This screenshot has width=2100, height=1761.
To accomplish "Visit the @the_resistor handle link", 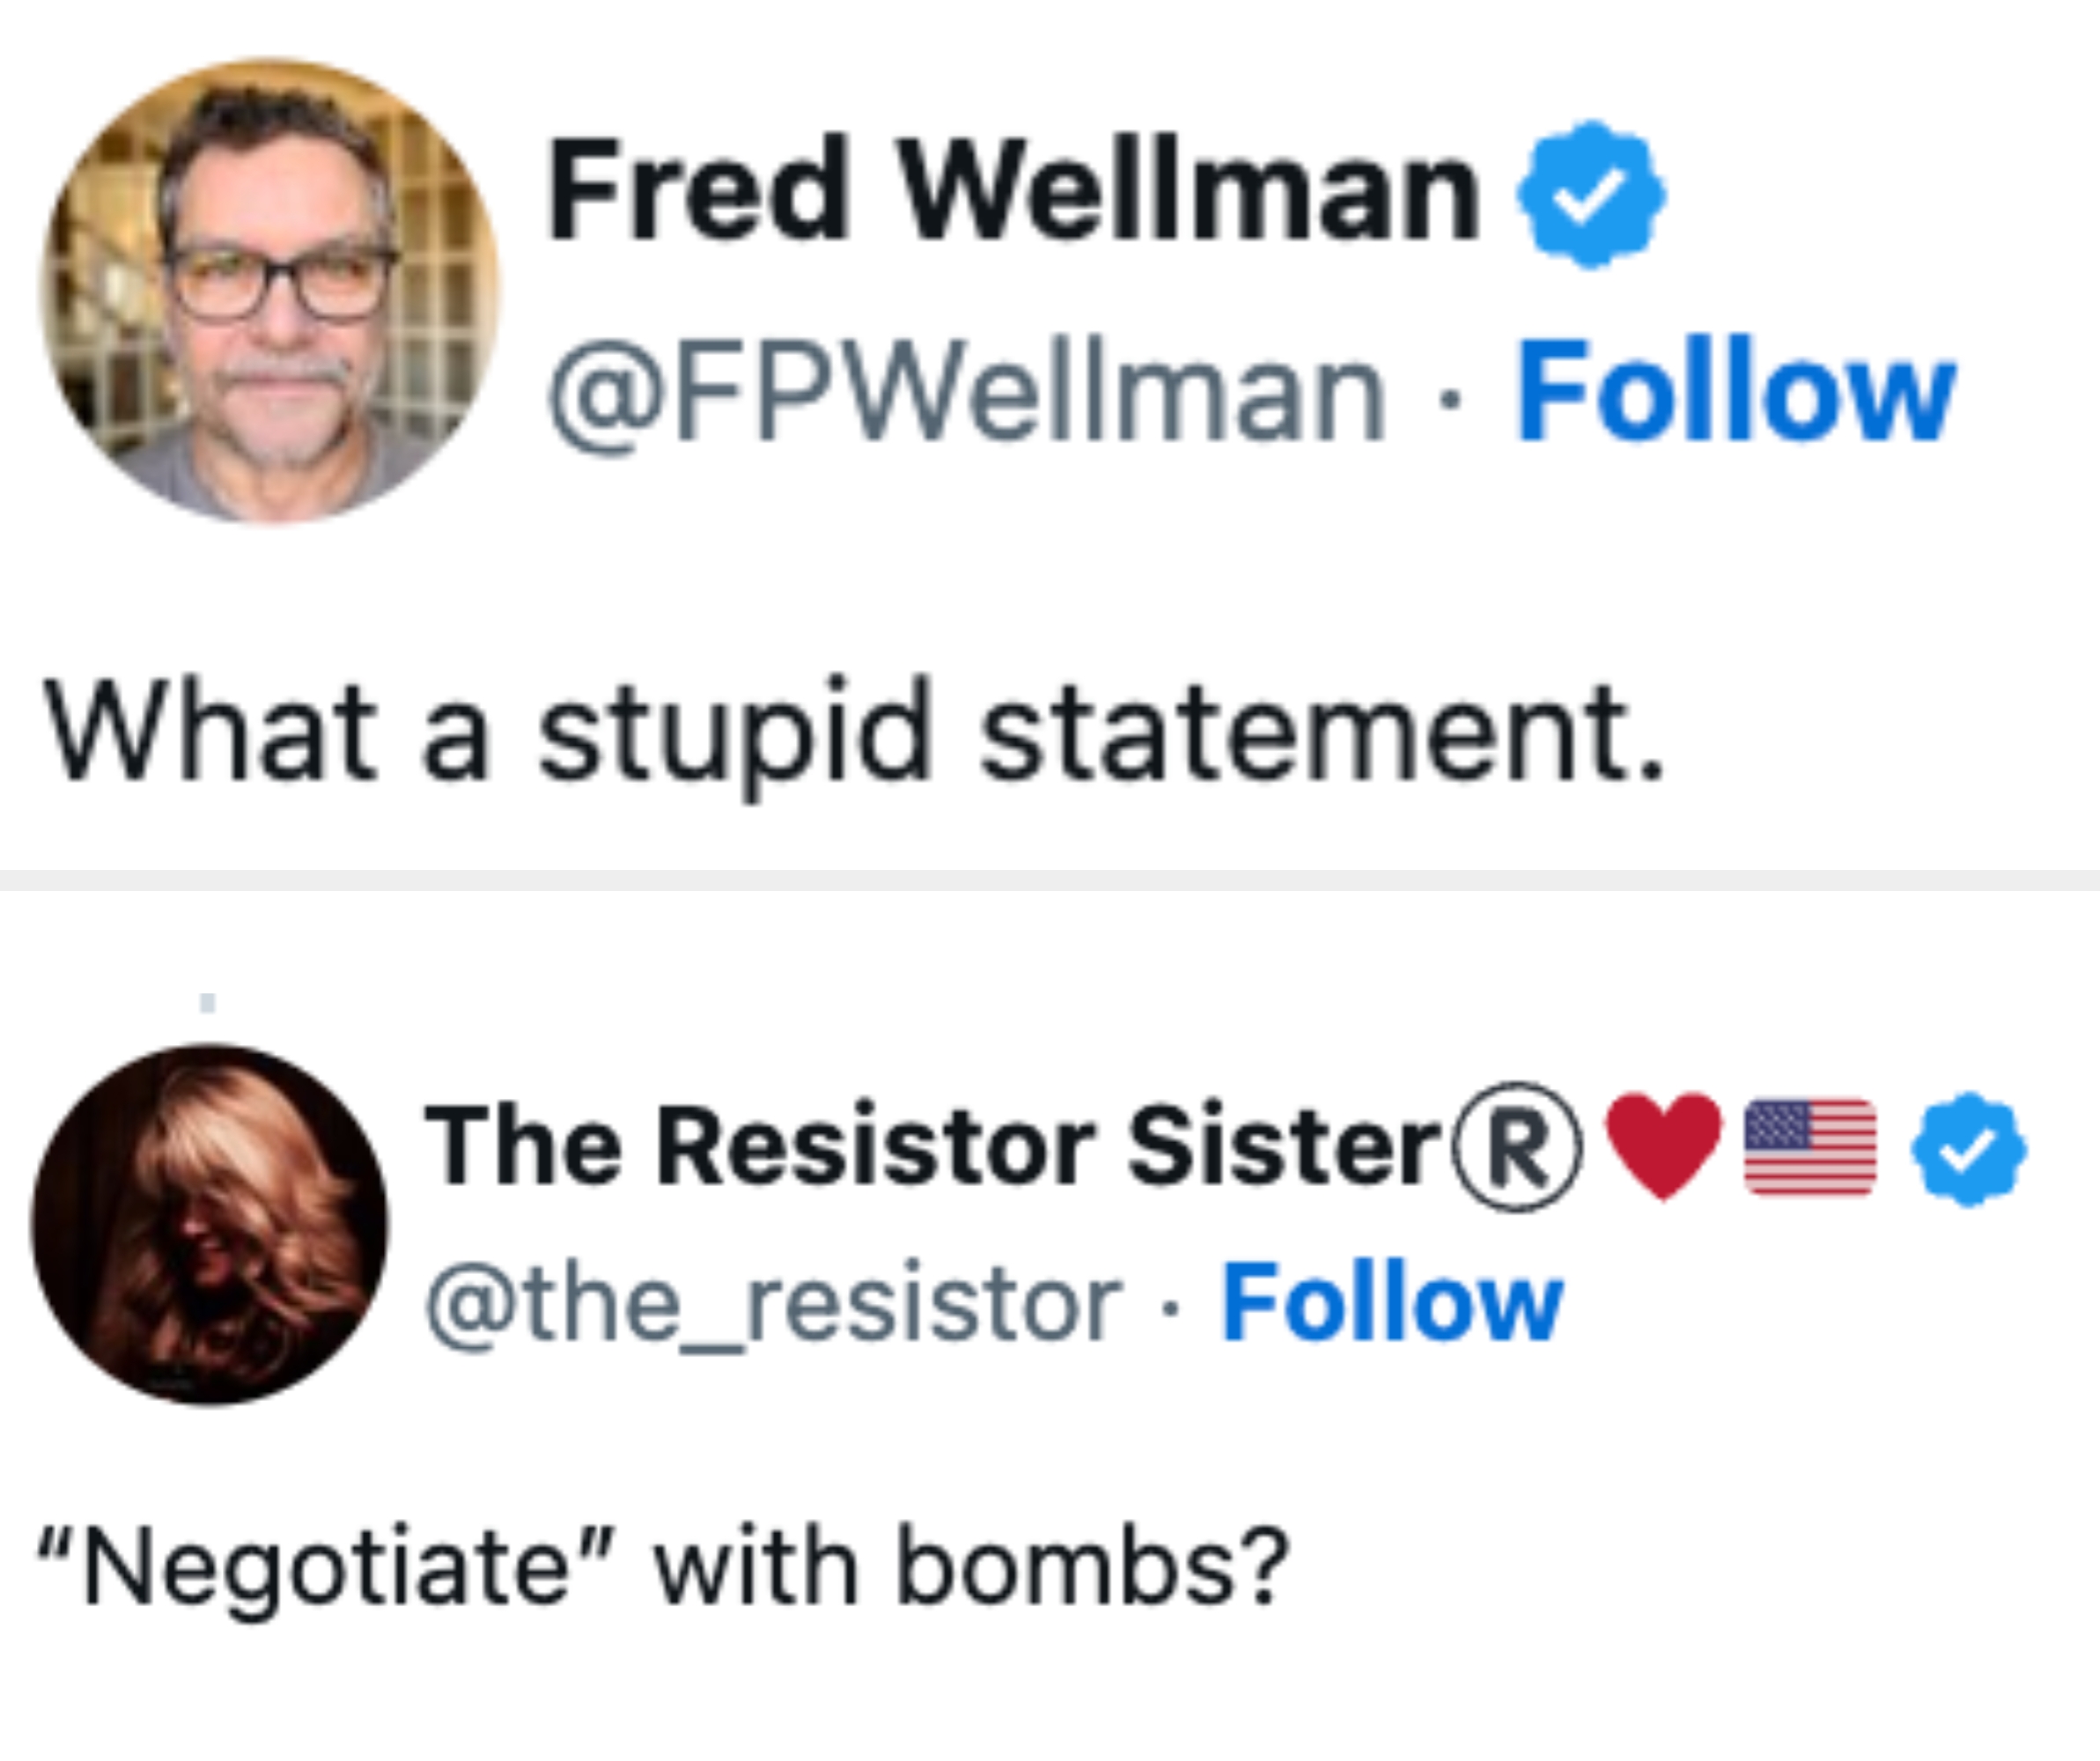I will 773,1304.
